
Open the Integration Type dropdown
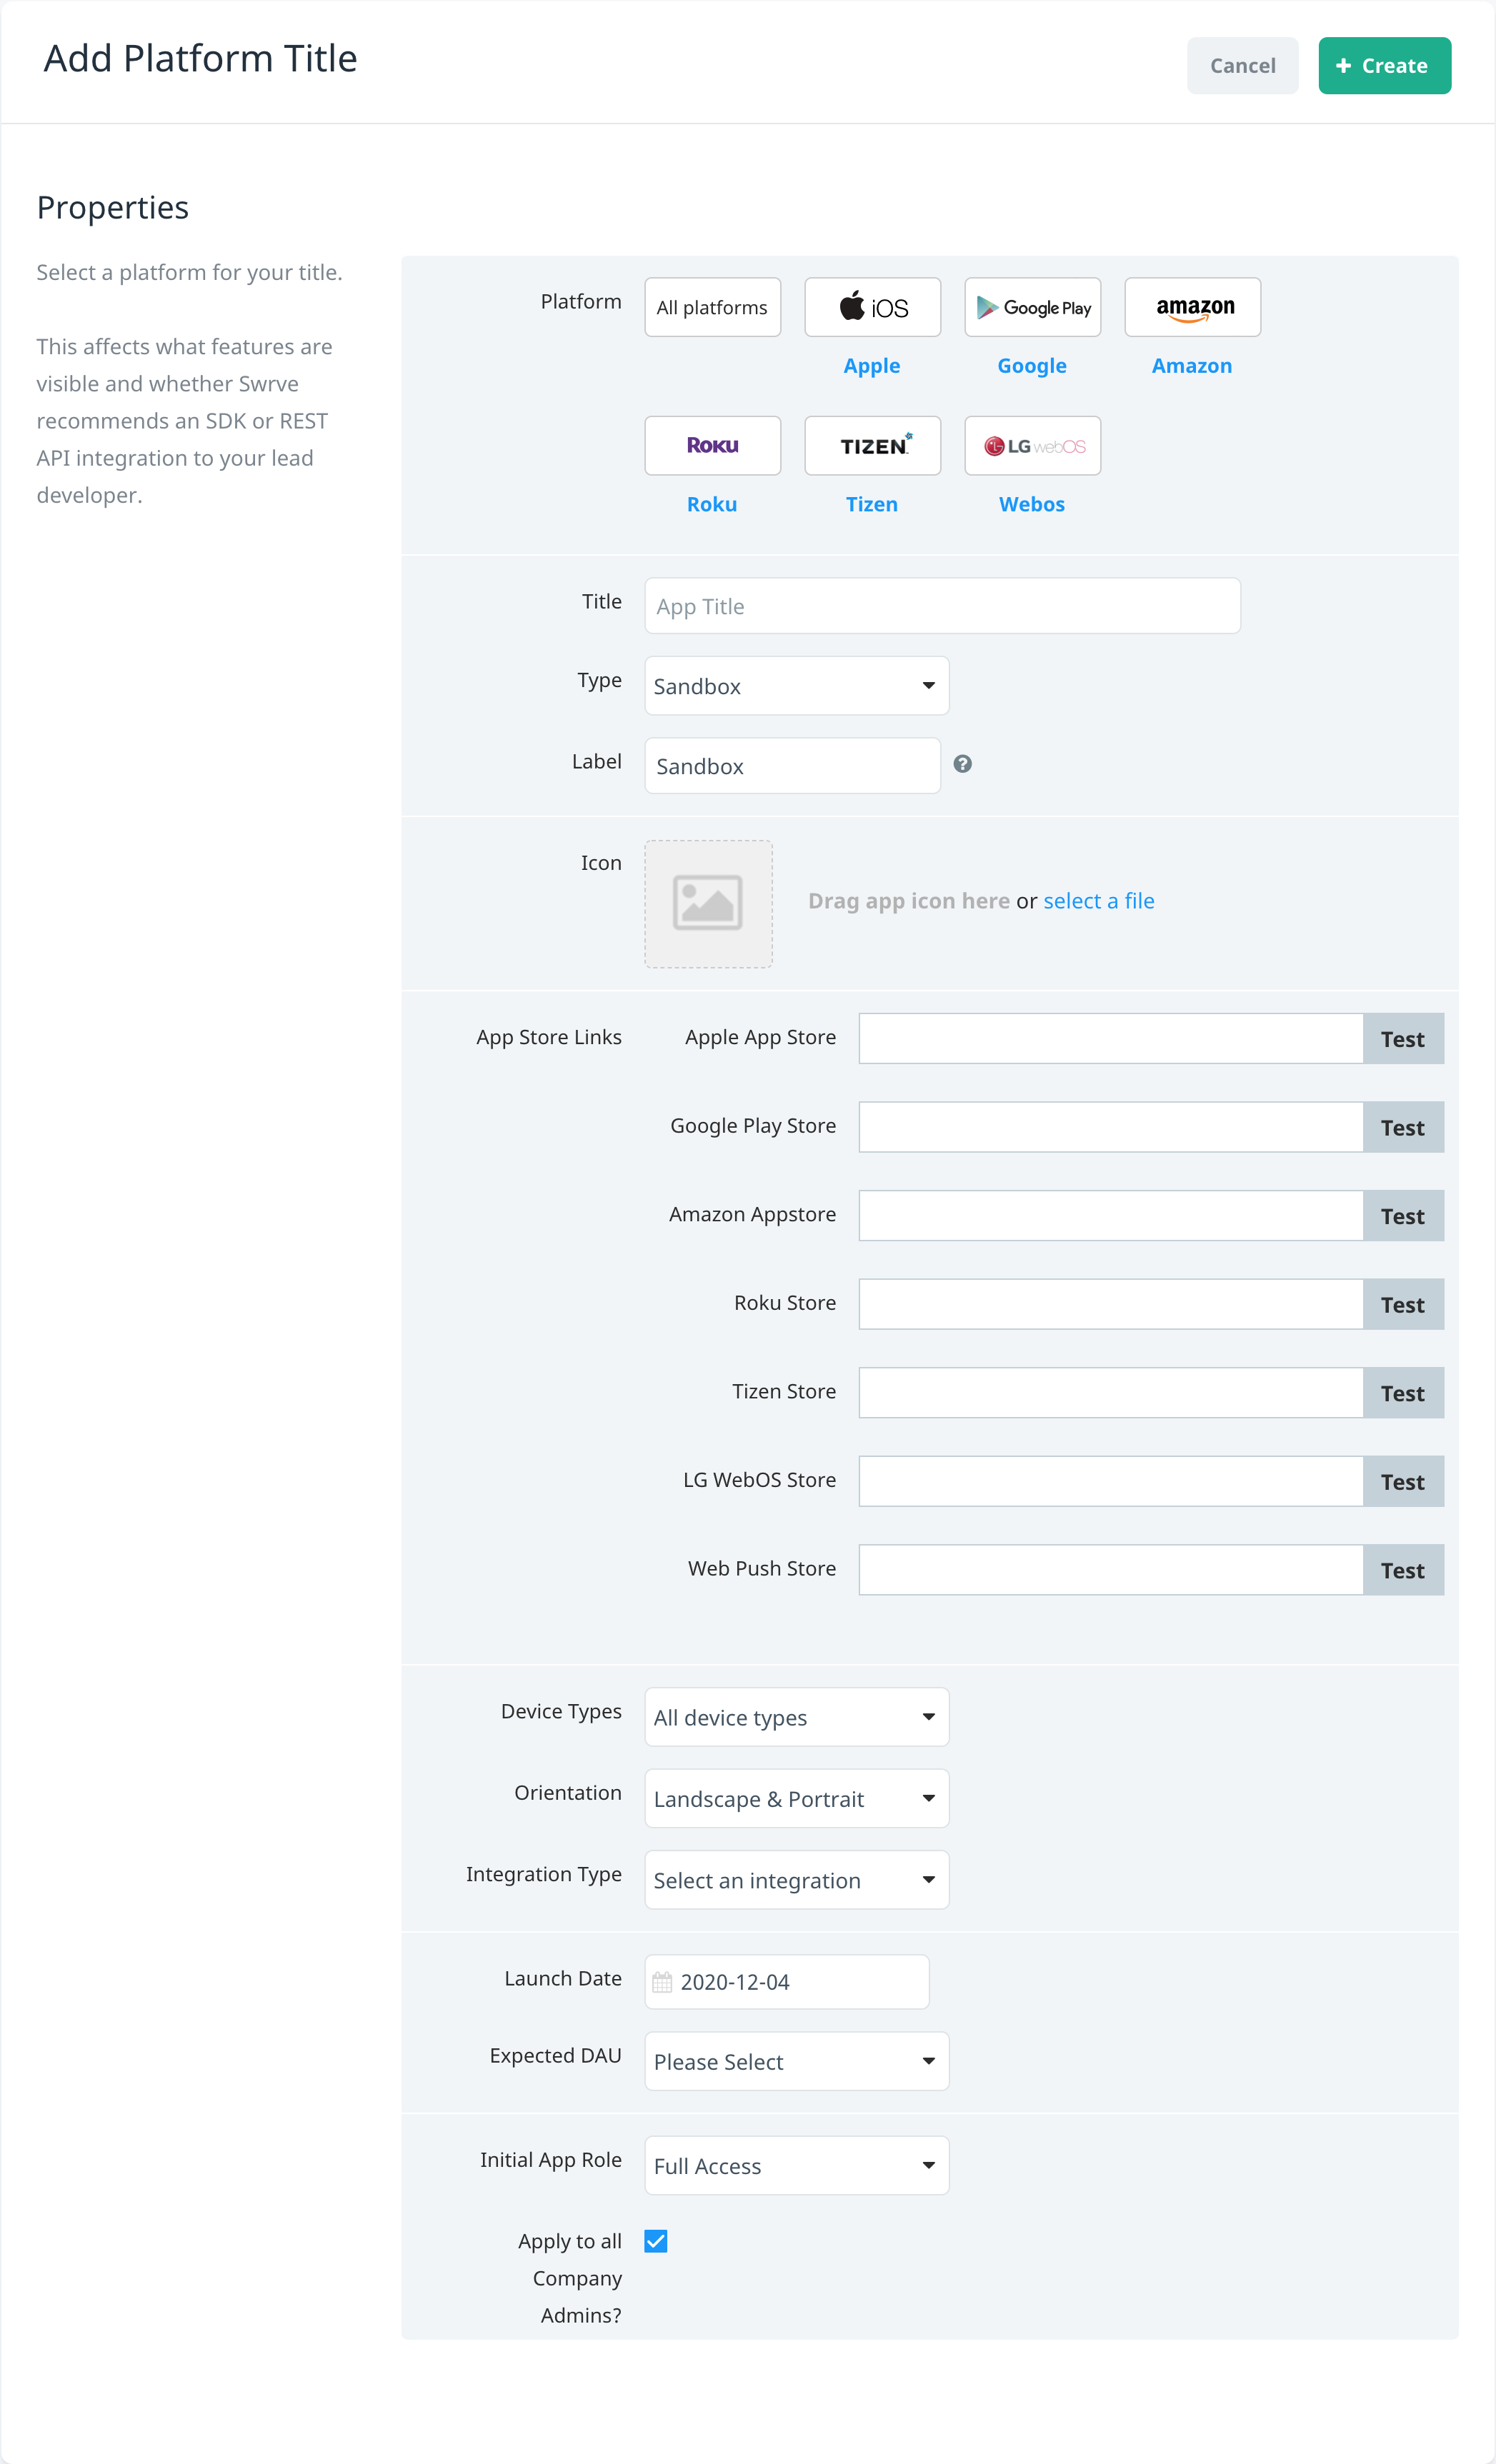[797, 1880]
